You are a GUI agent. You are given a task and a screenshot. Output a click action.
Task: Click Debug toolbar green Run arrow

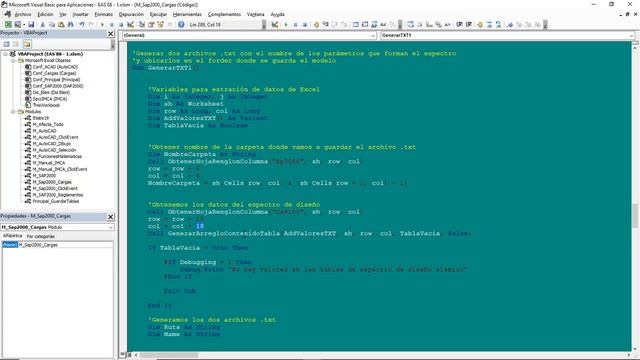[x=286, y=24]
